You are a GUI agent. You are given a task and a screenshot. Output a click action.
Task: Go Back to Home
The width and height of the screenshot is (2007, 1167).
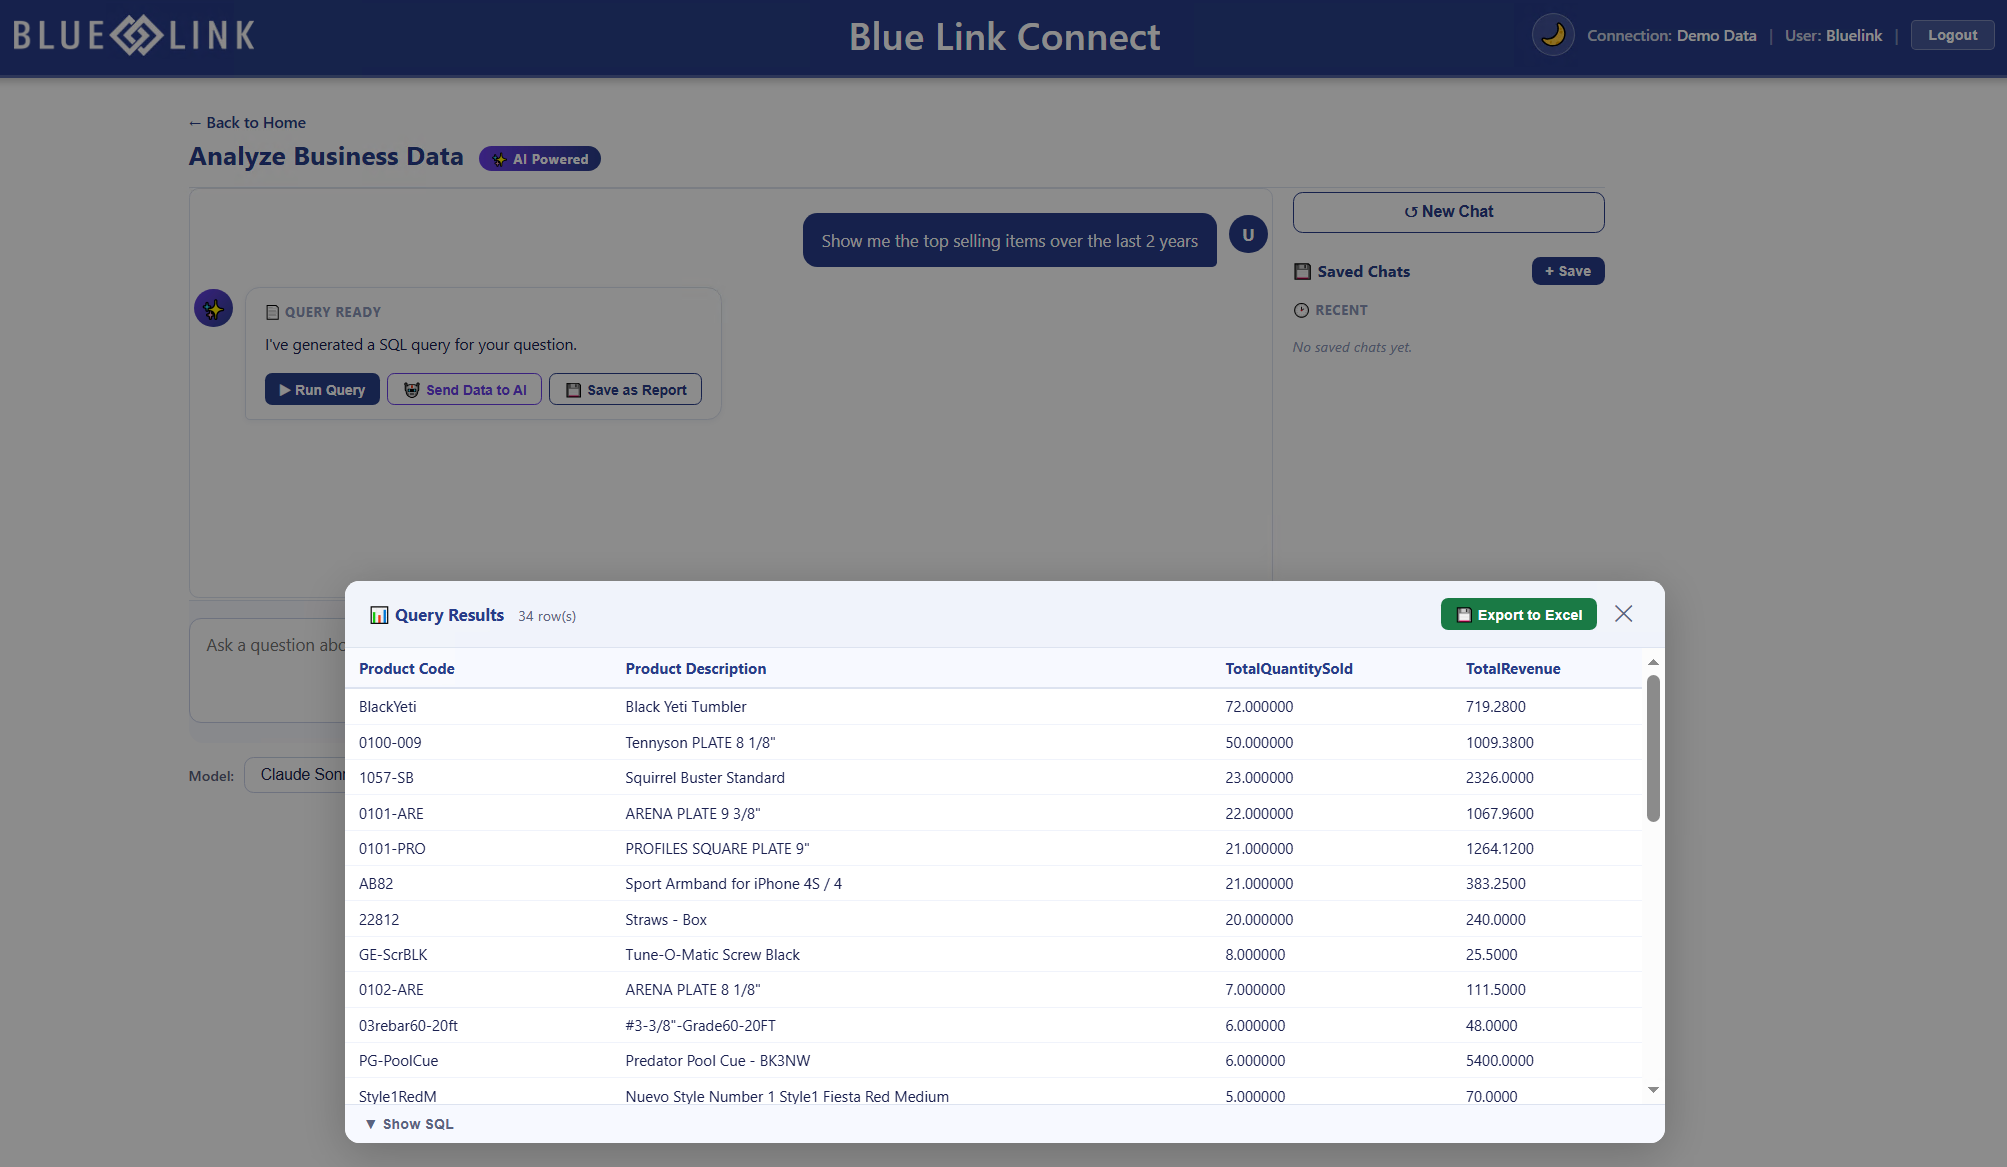pyautogui.click(x=247, y=122)
